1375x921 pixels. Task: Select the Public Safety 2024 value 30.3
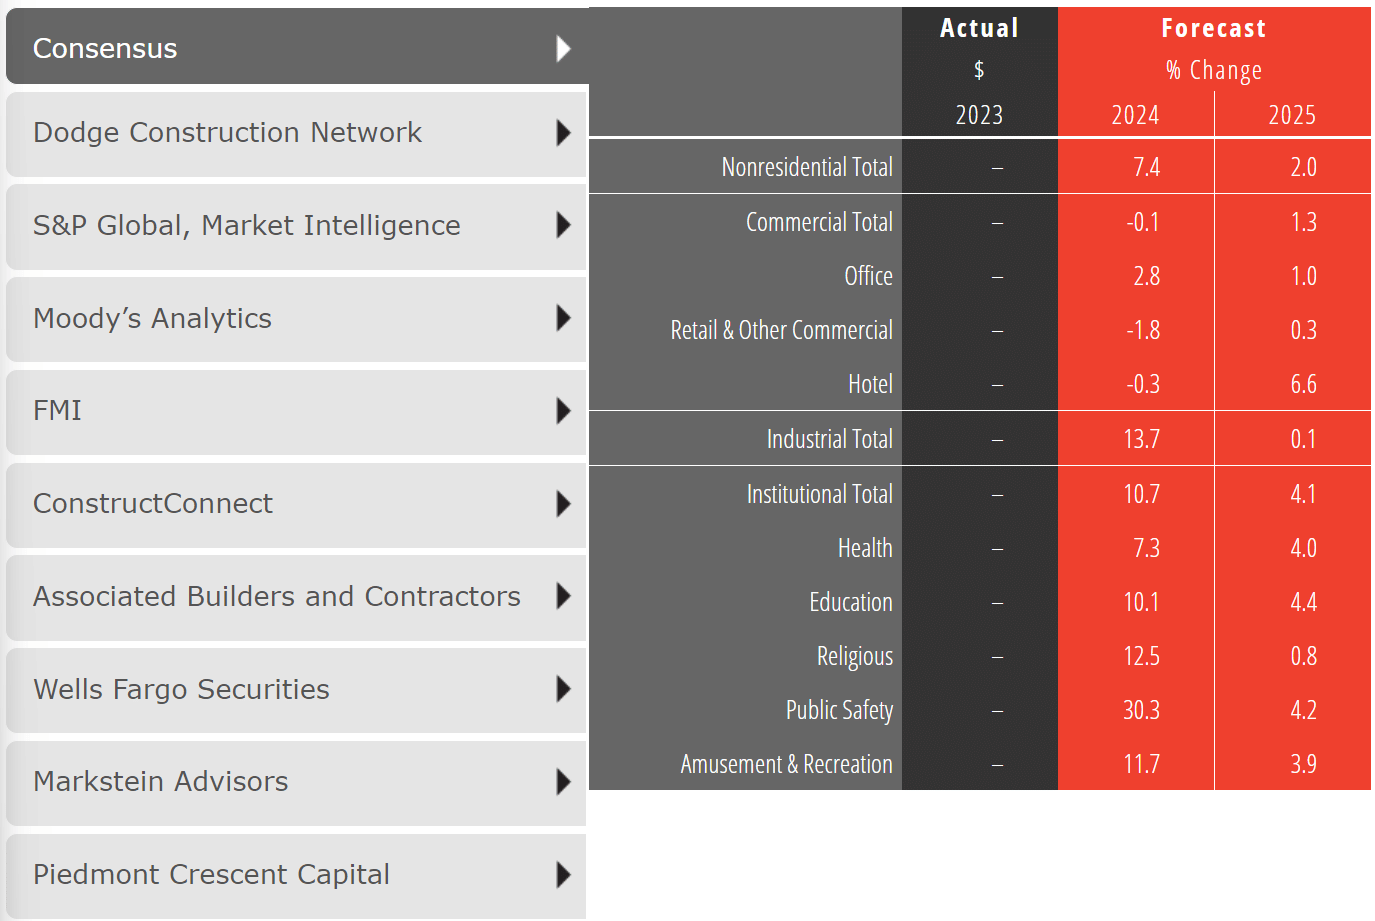pos(1136,710)
